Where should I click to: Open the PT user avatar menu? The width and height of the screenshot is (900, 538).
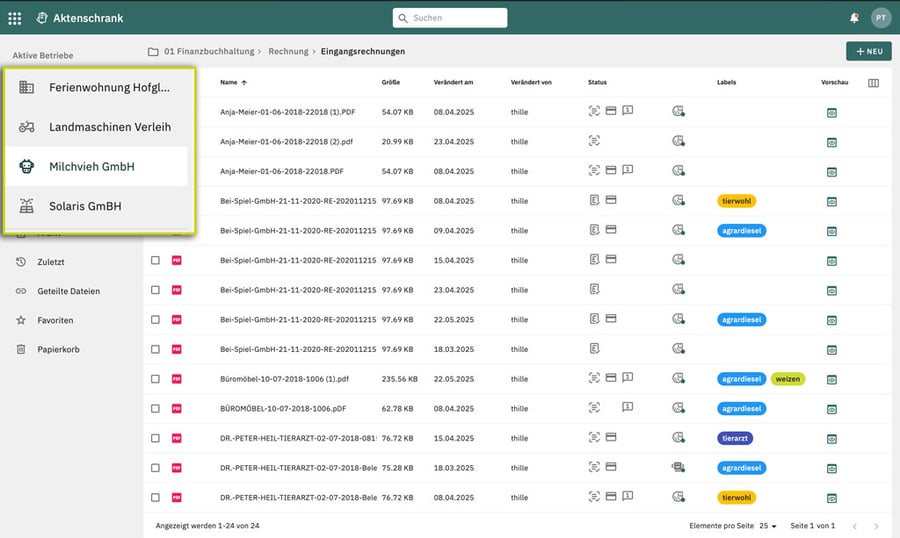(x=880, y=18)
